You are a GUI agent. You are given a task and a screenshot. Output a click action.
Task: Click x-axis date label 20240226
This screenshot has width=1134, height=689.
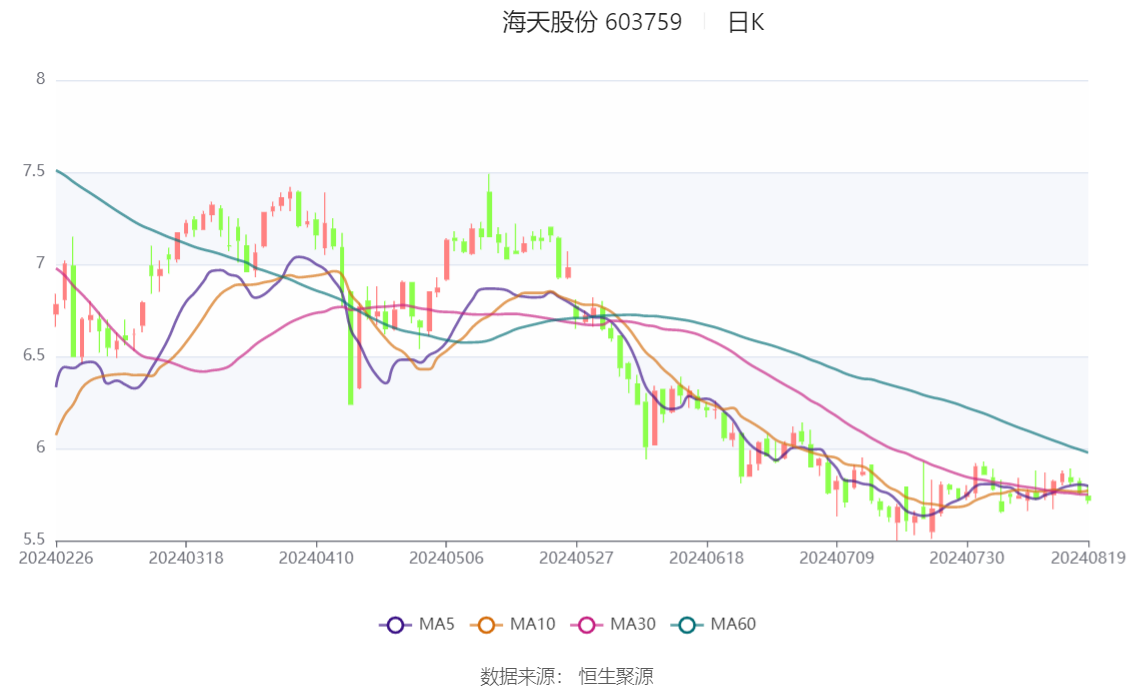56,558
